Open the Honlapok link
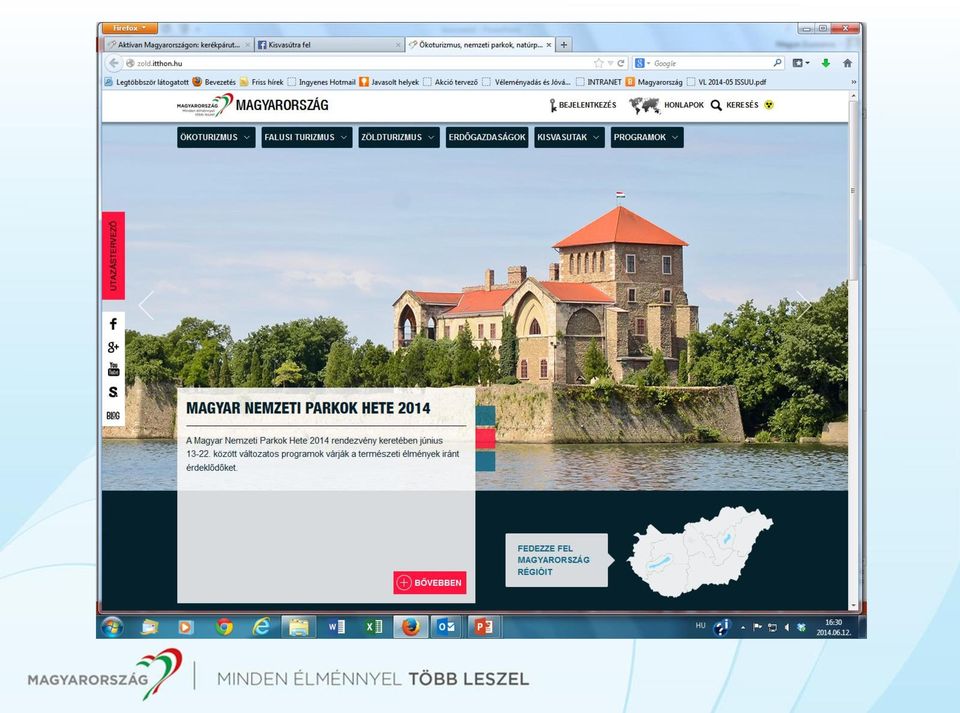This screenshot has width=960, height=713. [x=684, y=105]
